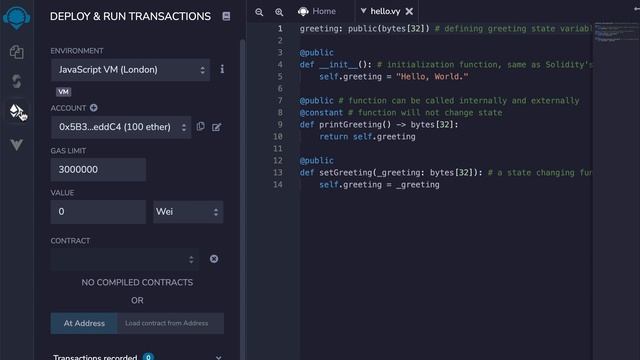Open the Remix logo home icon

[16, 17]
